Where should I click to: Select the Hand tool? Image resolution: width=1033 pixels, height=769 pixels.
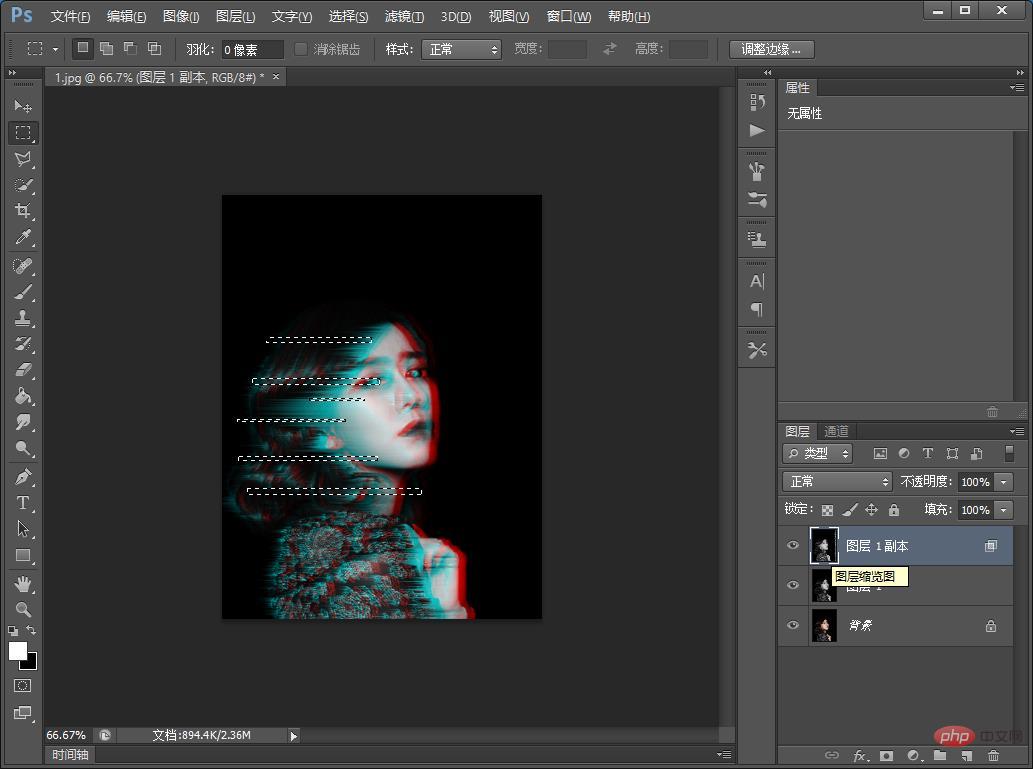click(x=23, y=583)
